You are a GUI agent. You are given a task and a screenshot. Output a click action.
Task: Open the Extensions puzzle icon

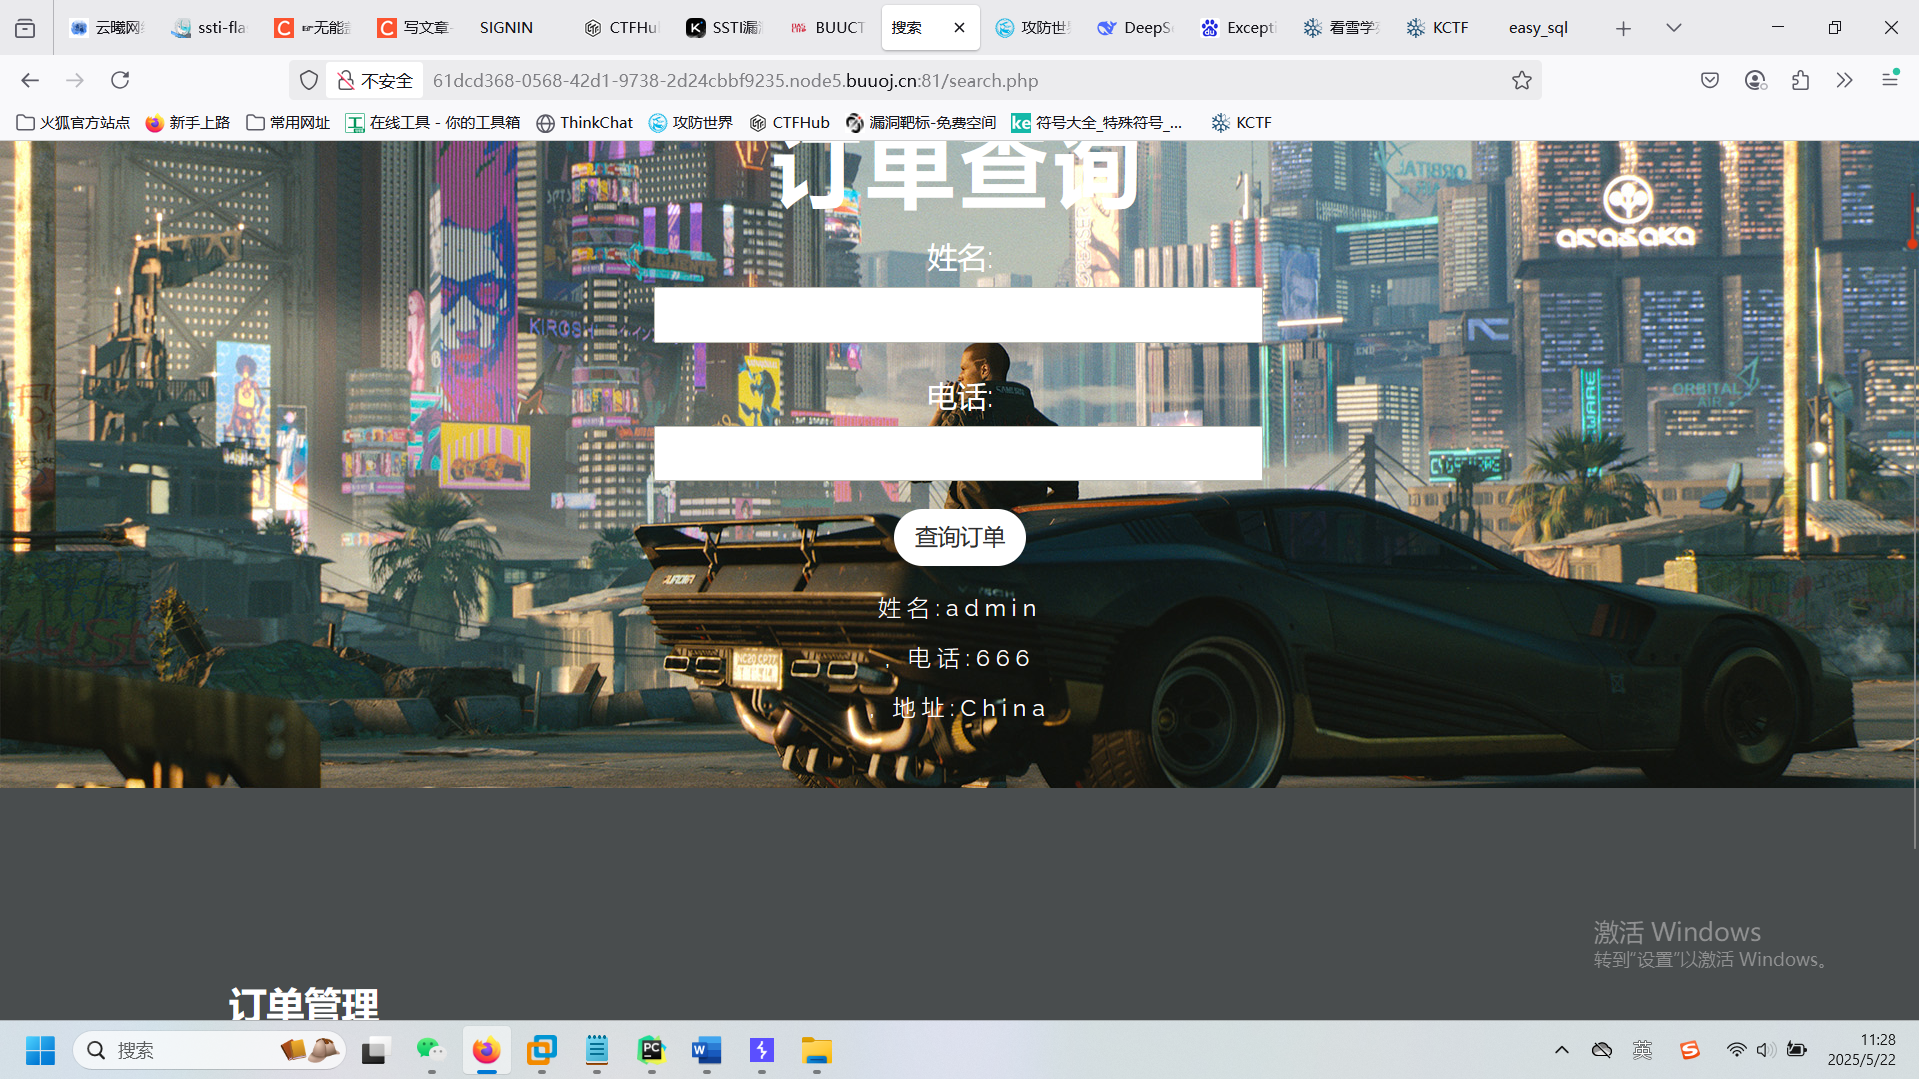(x=1800, y=80)
